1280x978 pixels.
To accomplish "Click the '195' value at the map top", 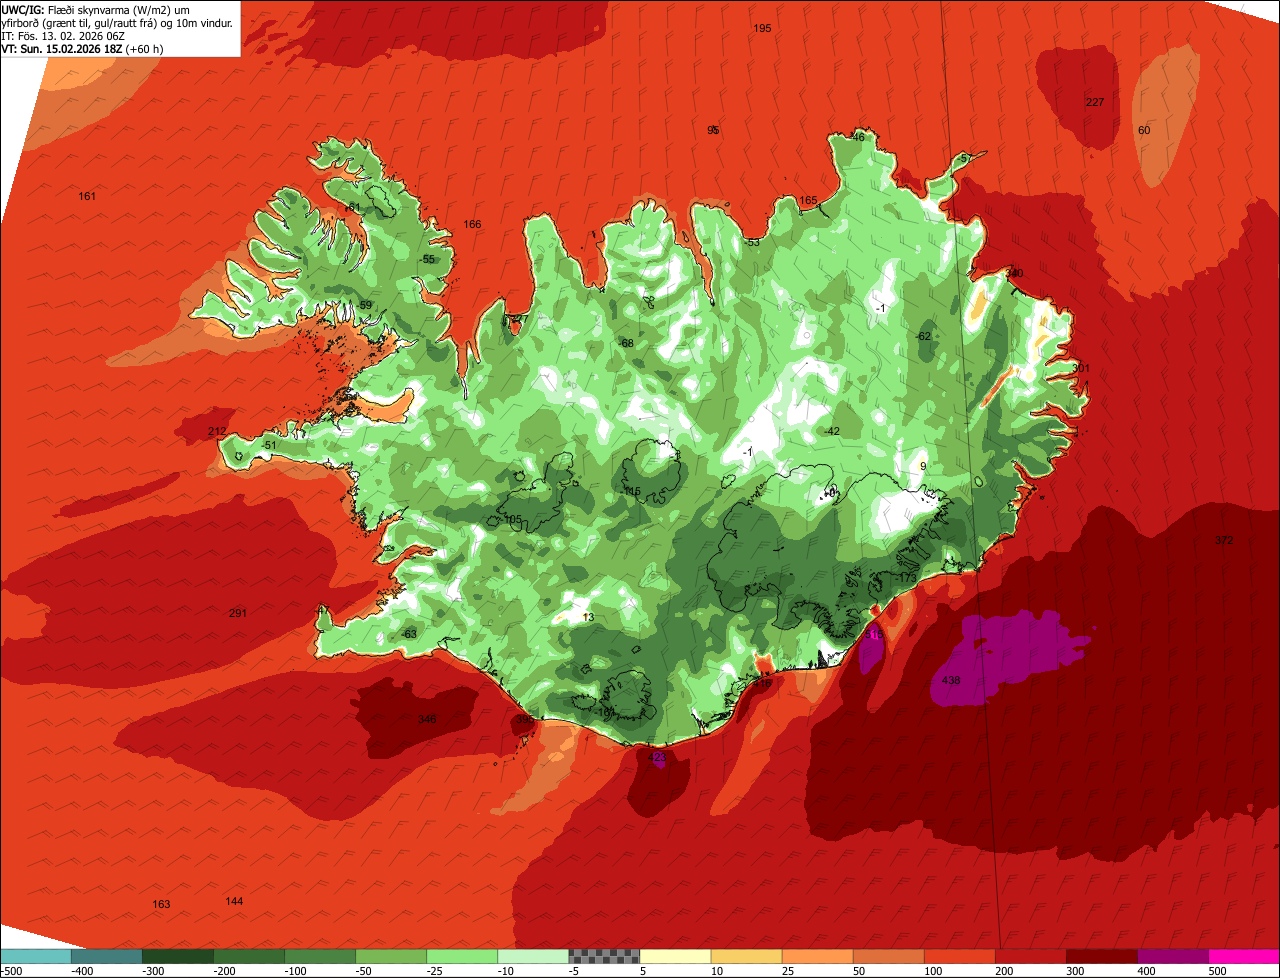I will point(762,28).
